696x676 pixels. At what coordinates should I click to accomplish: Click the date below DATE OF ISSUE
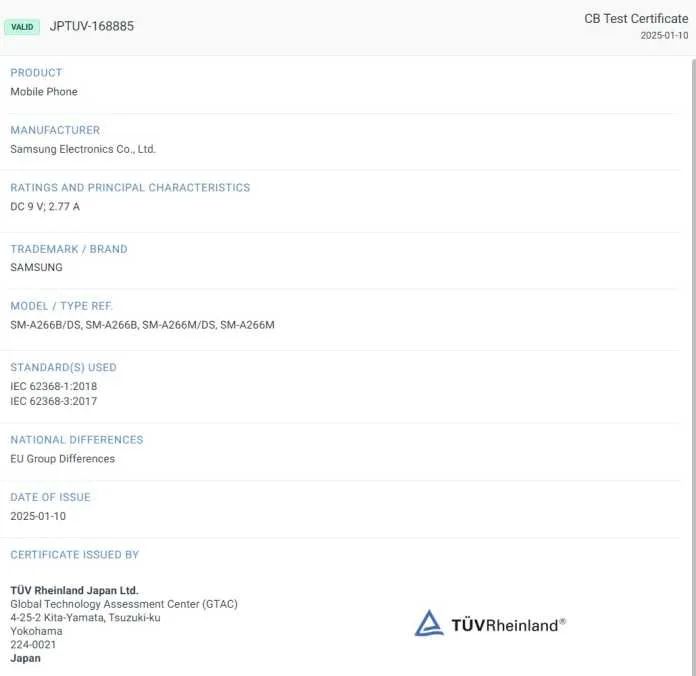37,516
